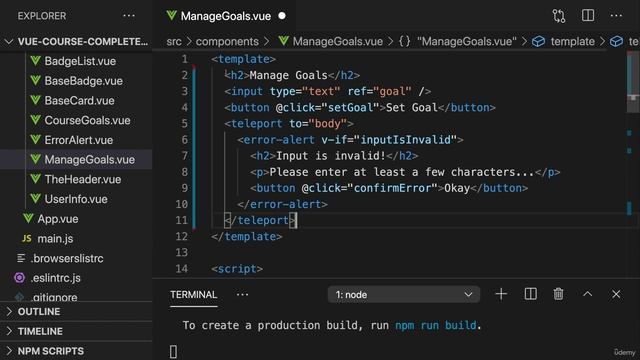This screenshot has height=360, width=640.
Task: Click 'components' in the breadcrumb
Action: click(x=227, y=41)
